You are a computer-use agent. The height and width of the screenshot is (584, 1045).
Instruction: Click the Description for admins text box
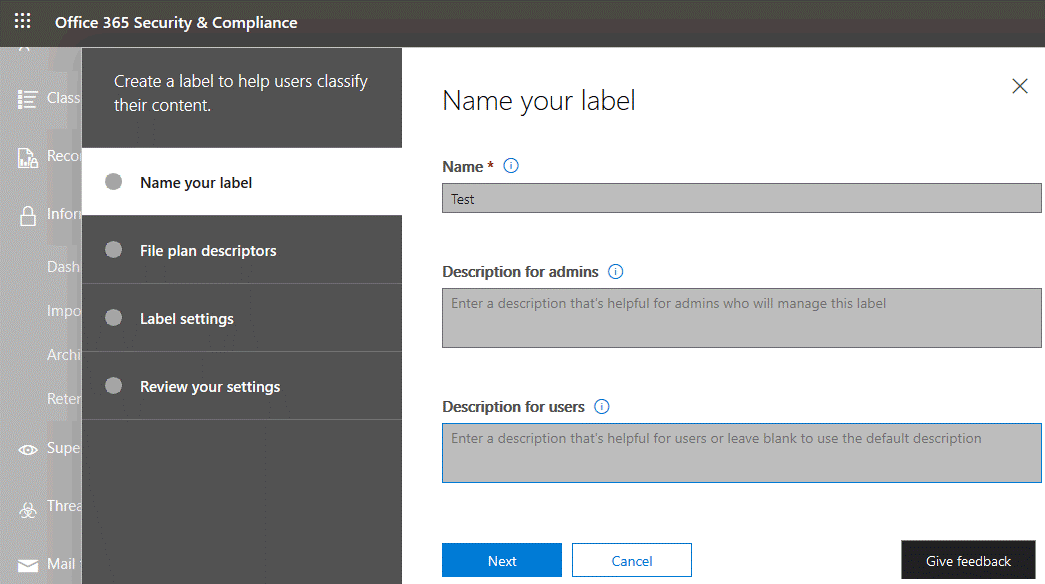(x=741, y=318)
